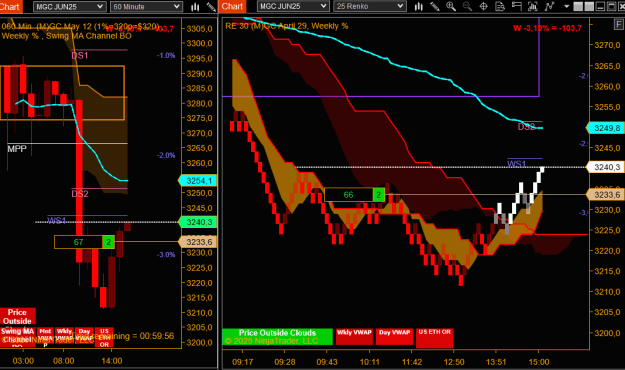
Task: Minimize the right chart window
Action: (600, 6)
